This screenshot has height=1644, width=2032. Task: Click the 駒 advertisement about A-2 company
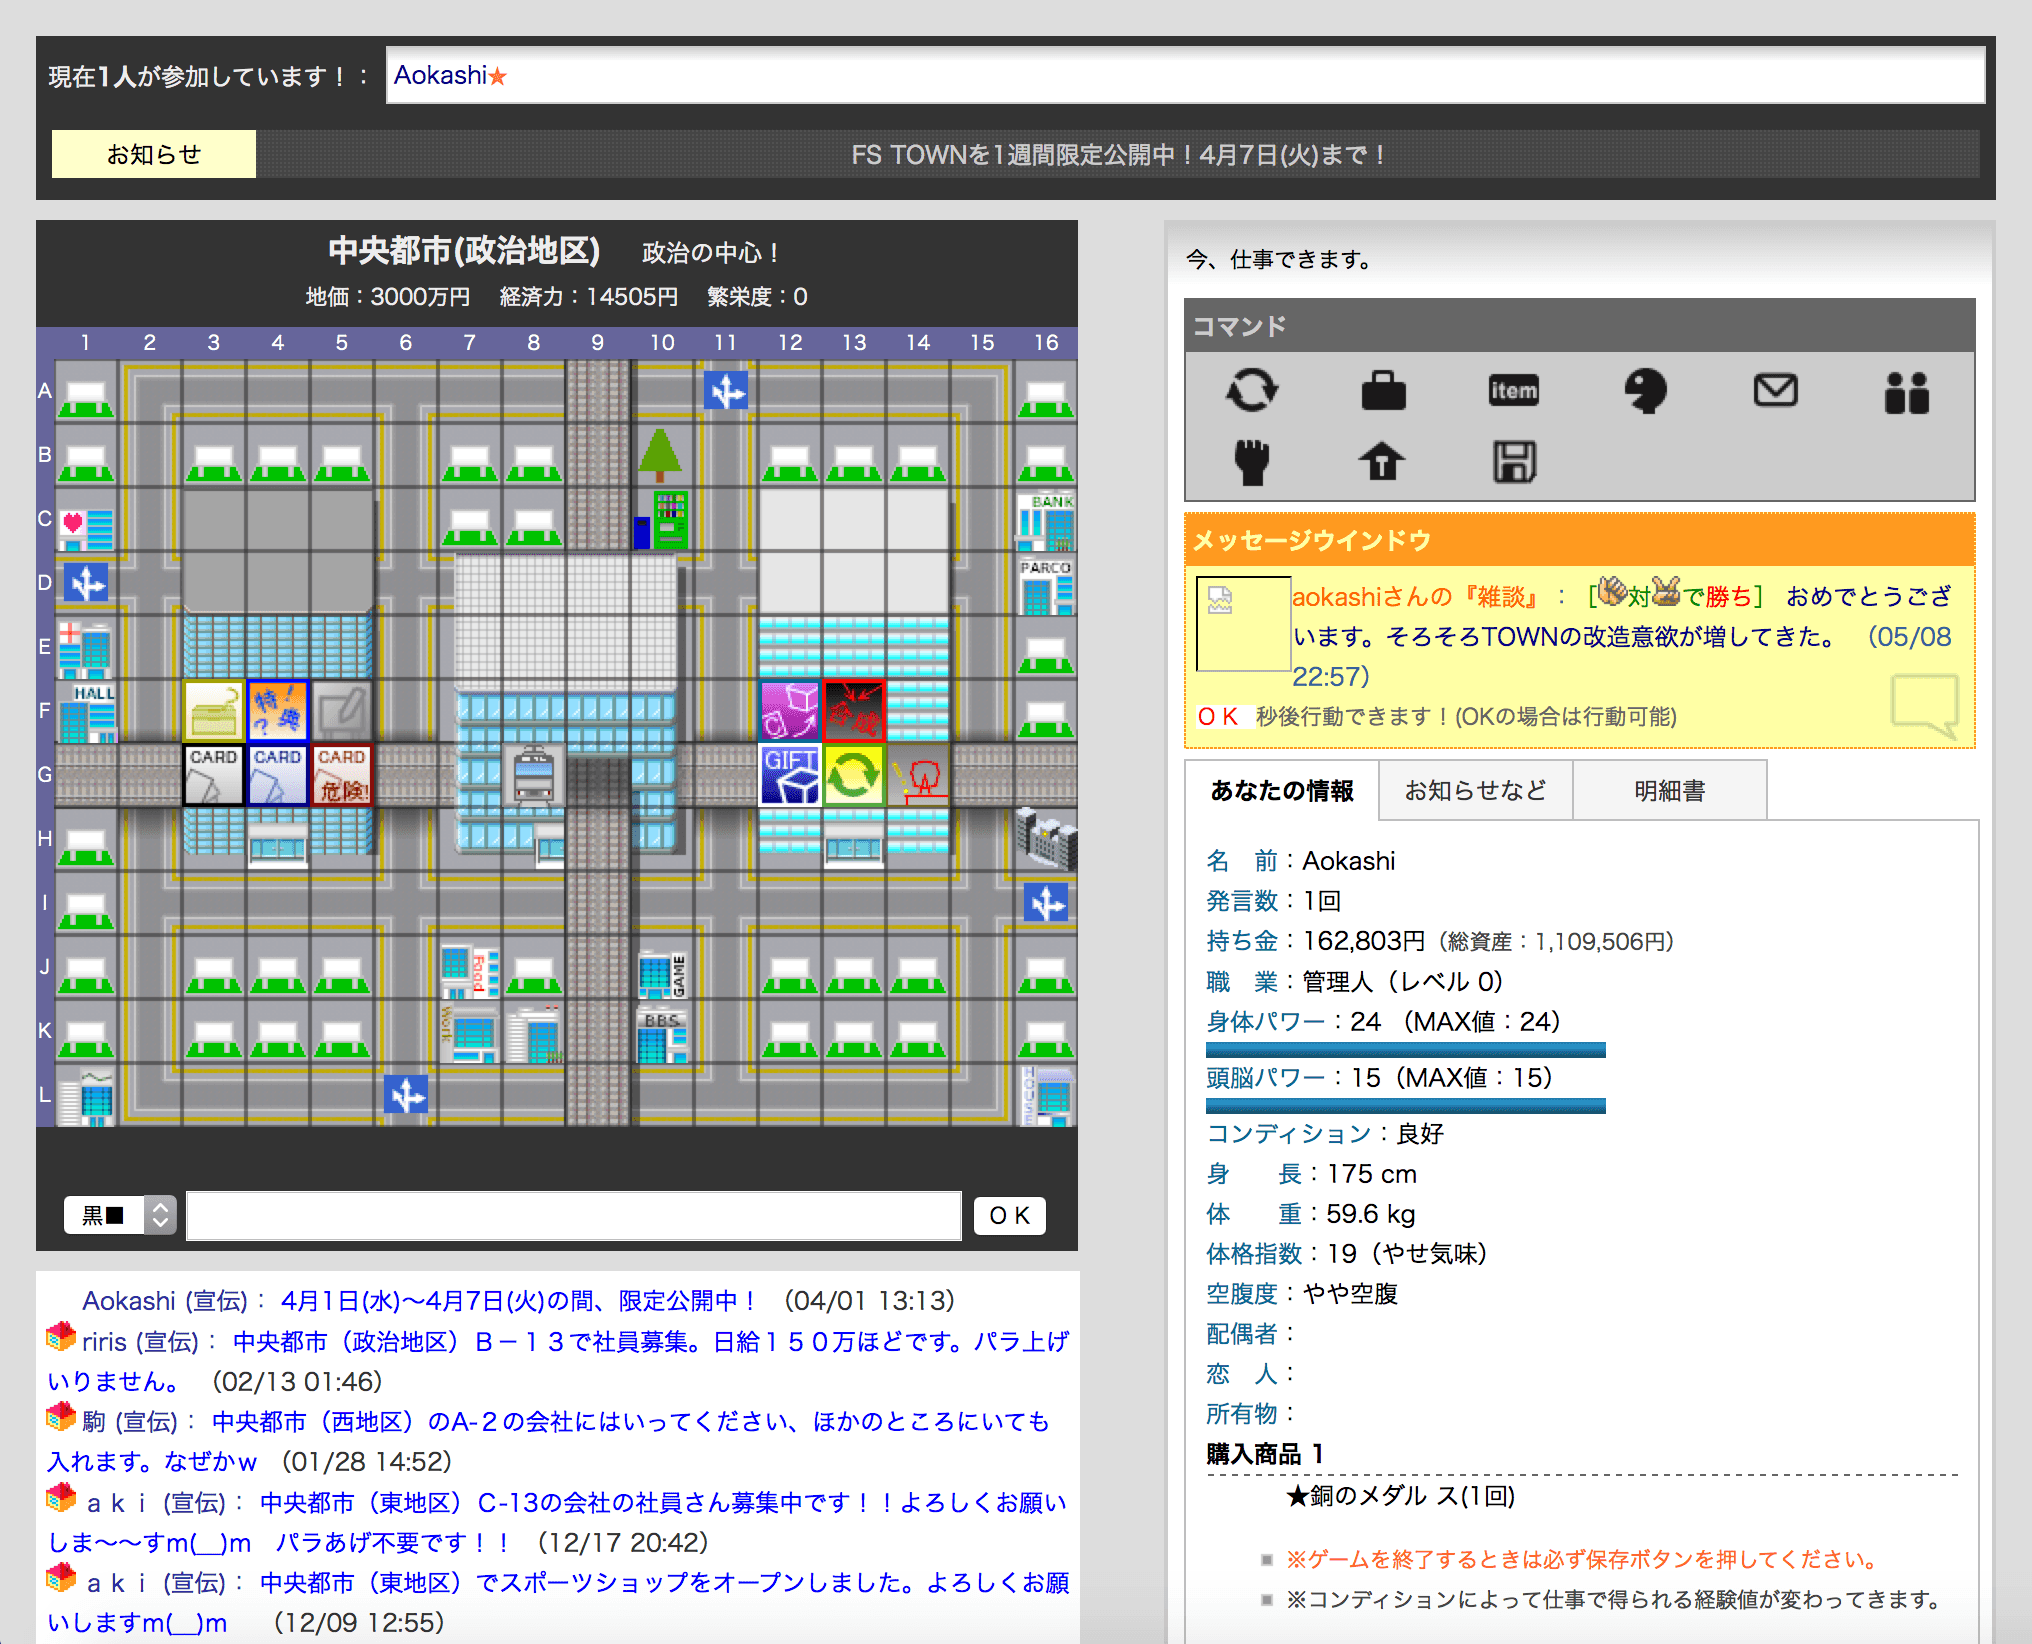tap(548, 1441)
